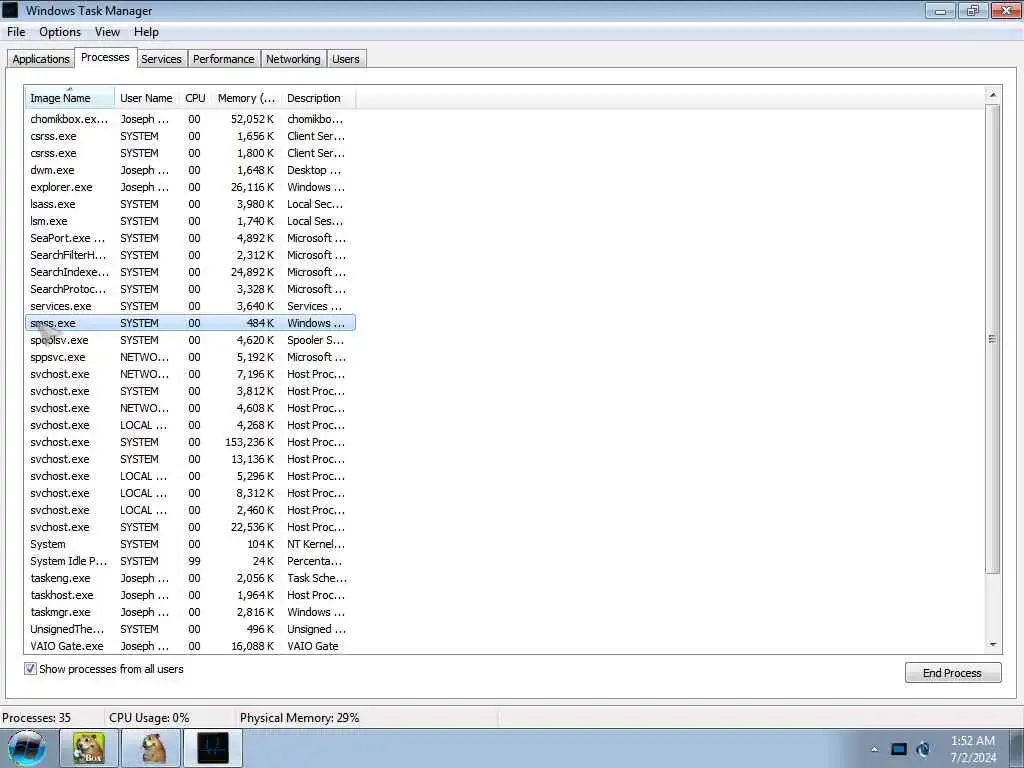The height and width of the screenshot is (768, 1024).
Task: Switch to the Applications tab
Action: [40, 59]
